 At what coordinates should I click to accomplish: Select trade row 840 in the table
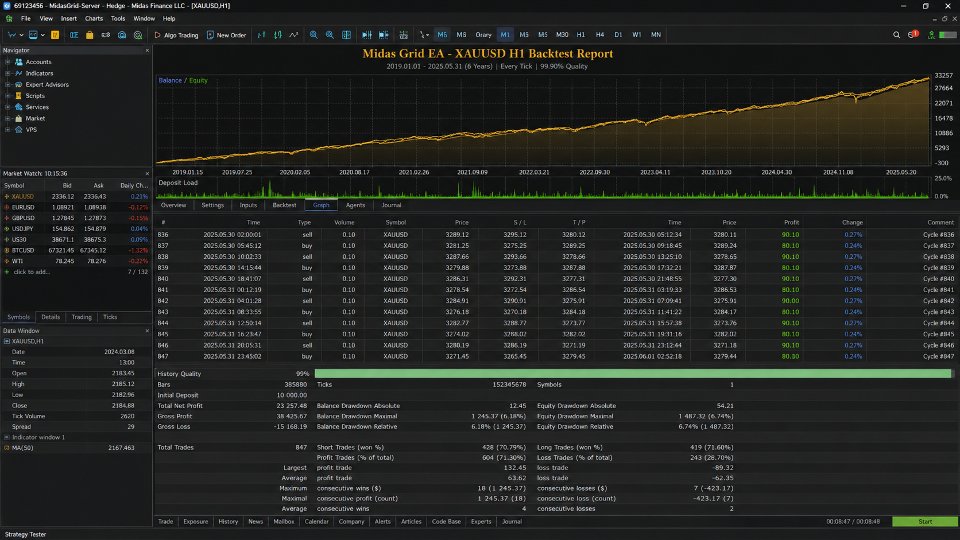(555, 279)
